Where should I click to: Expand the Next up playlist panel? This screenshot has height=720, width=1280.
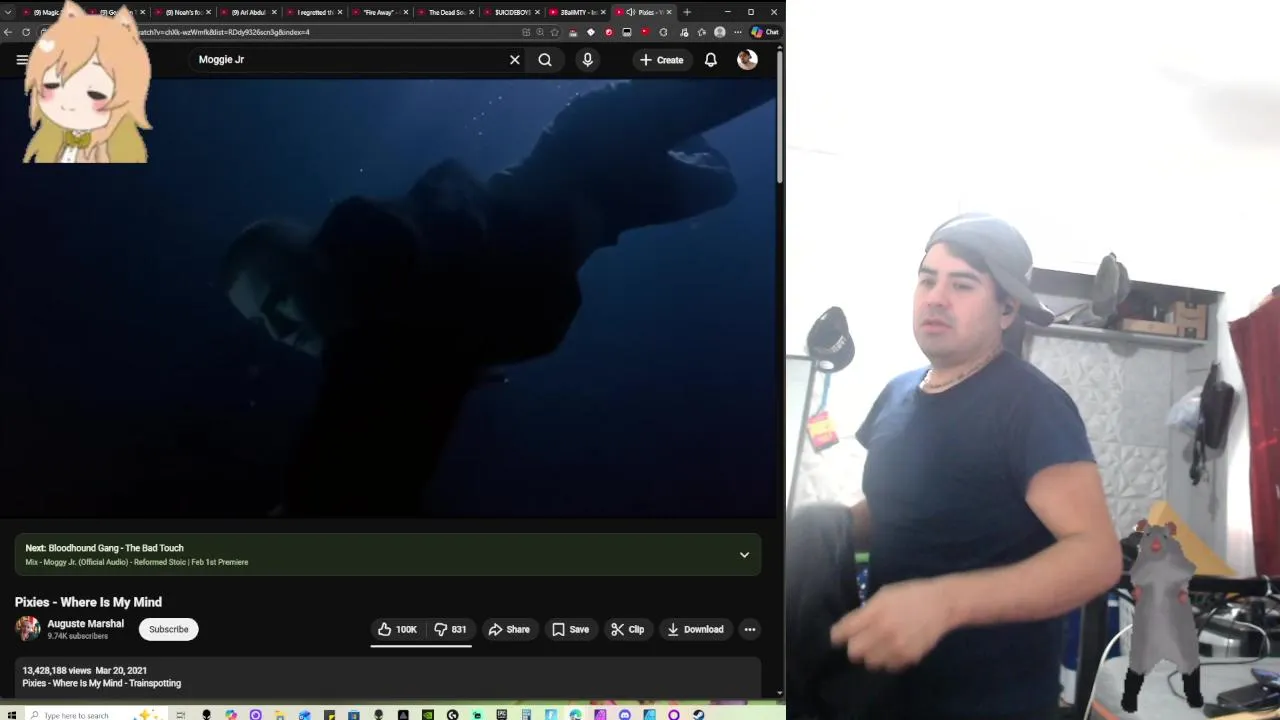(x=744, y=555)
